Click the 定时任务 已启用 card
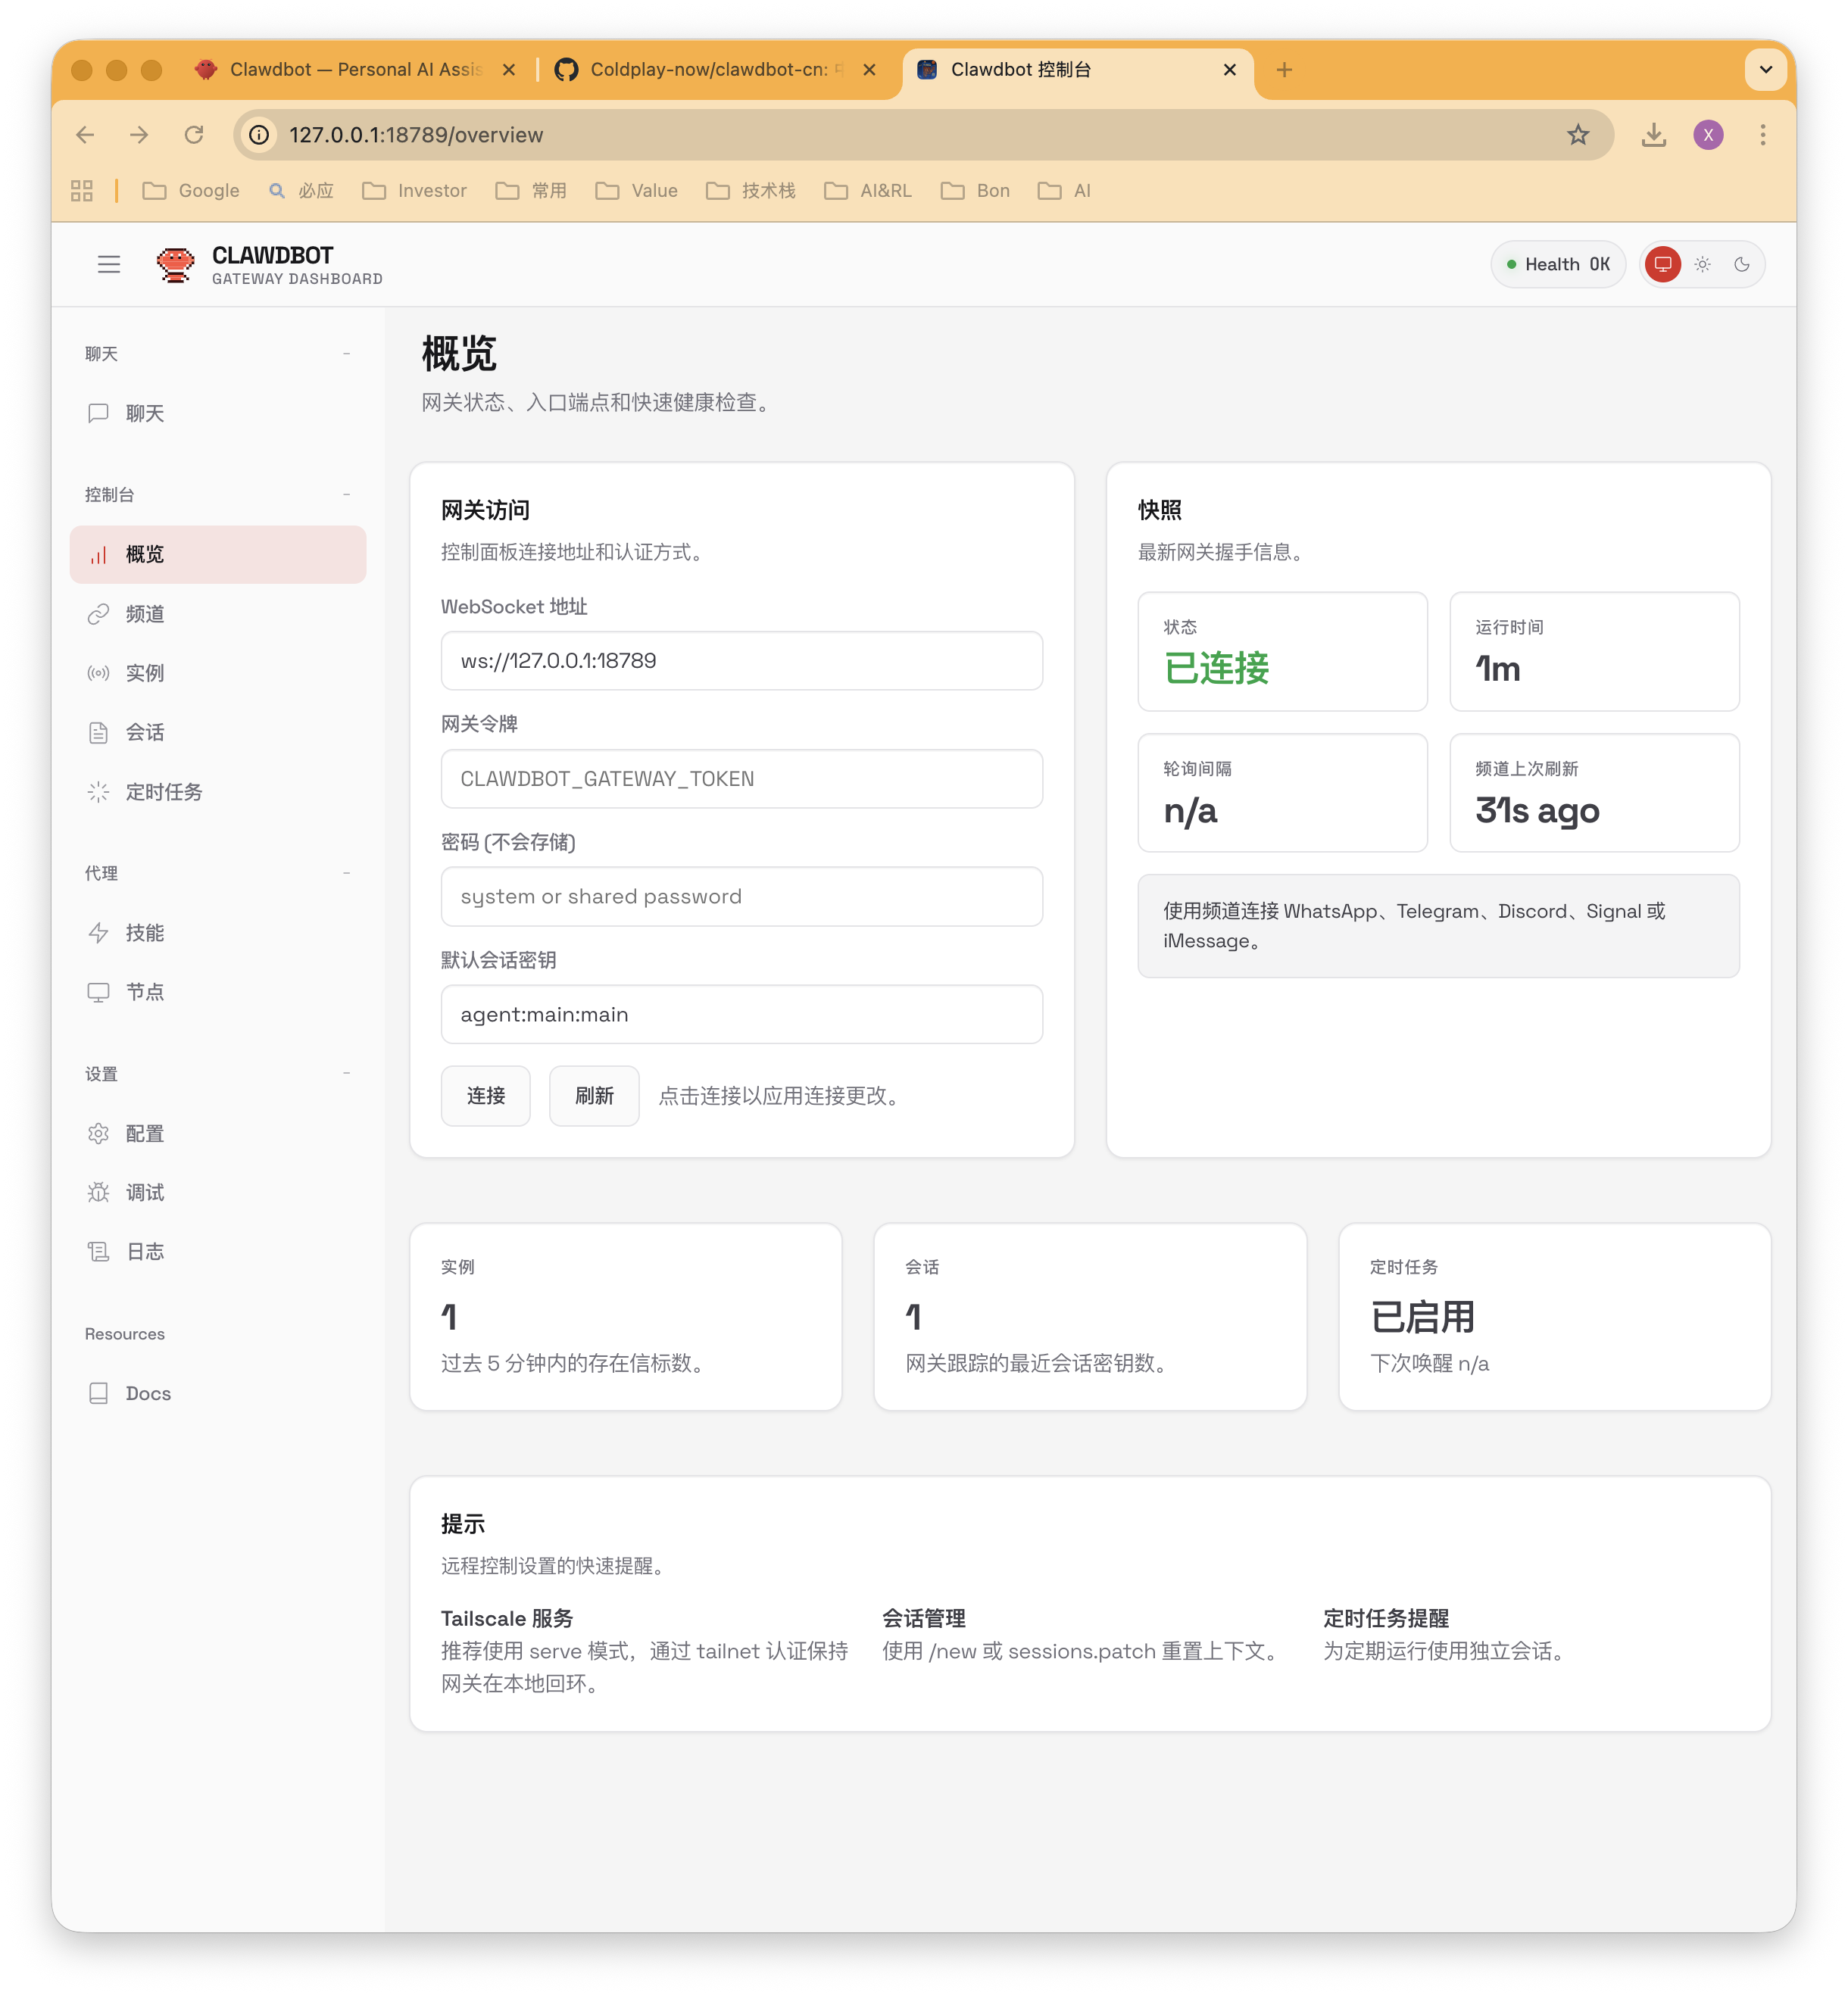 click(x=1555, y=1317)
